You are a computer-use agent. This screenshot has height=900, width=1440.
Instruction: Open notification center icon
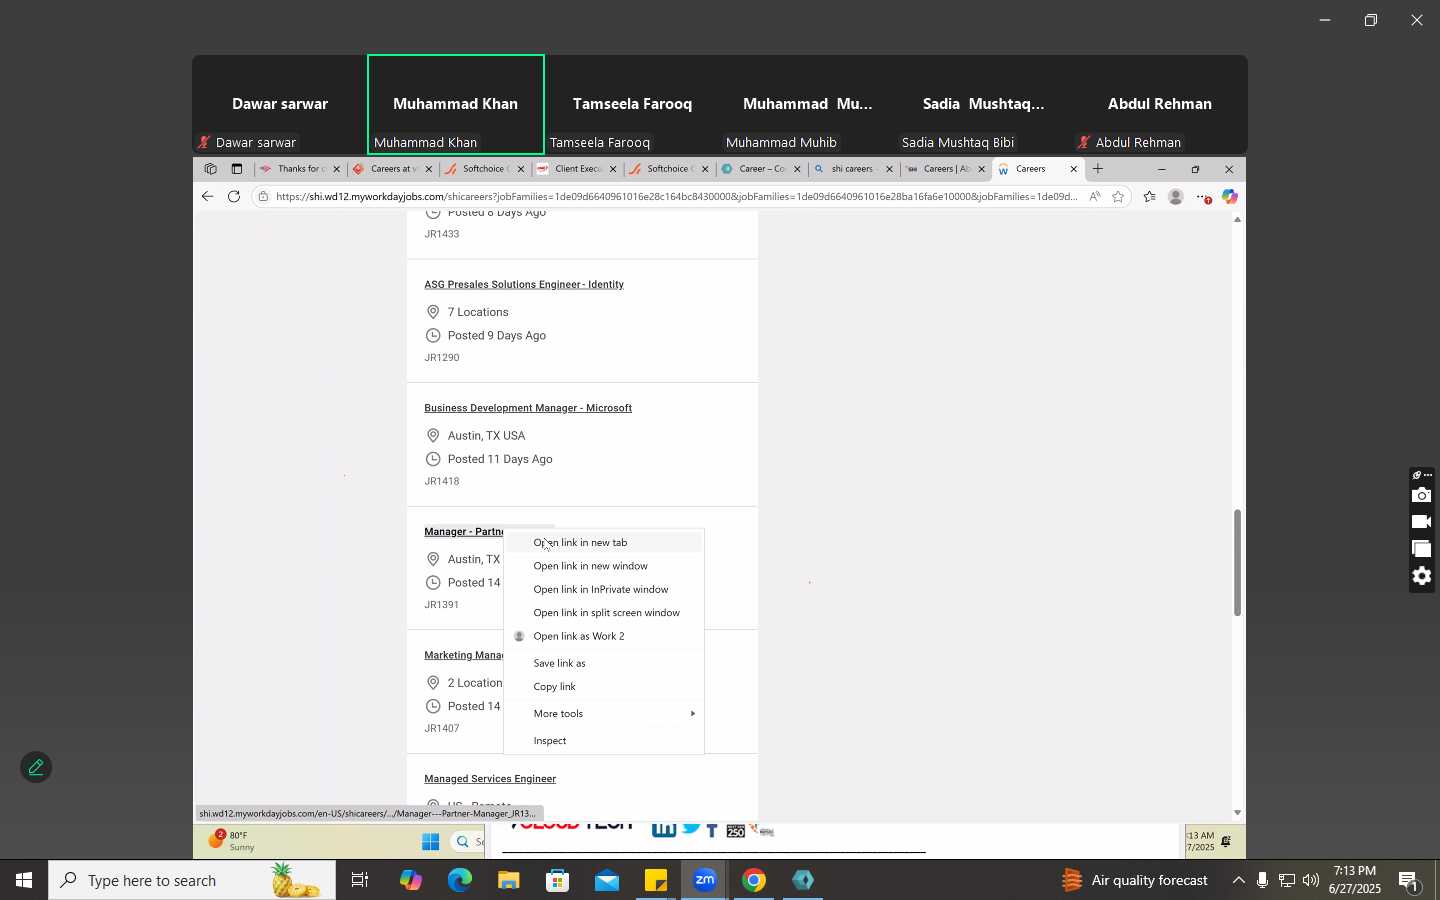(x=1409, y=881)
